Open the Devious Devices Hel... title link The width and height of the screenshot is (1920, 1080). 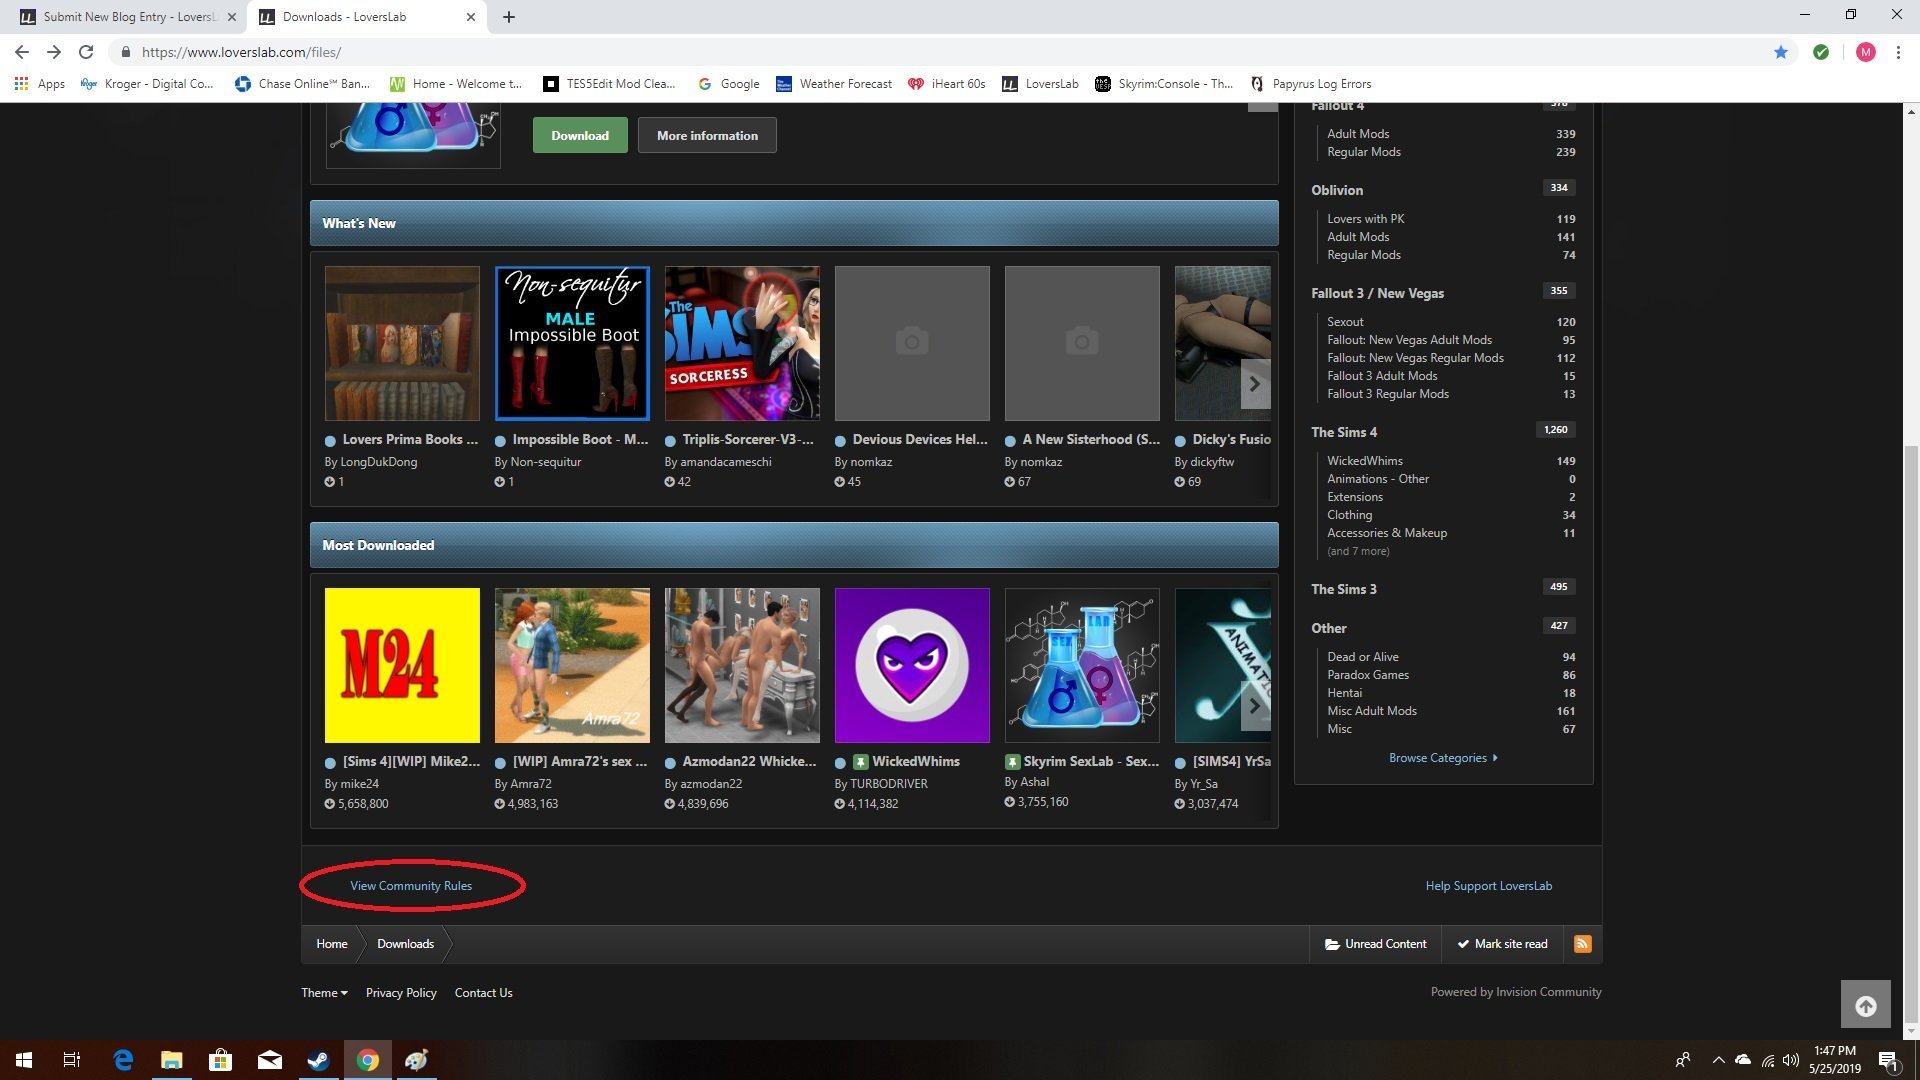[920, 440]
